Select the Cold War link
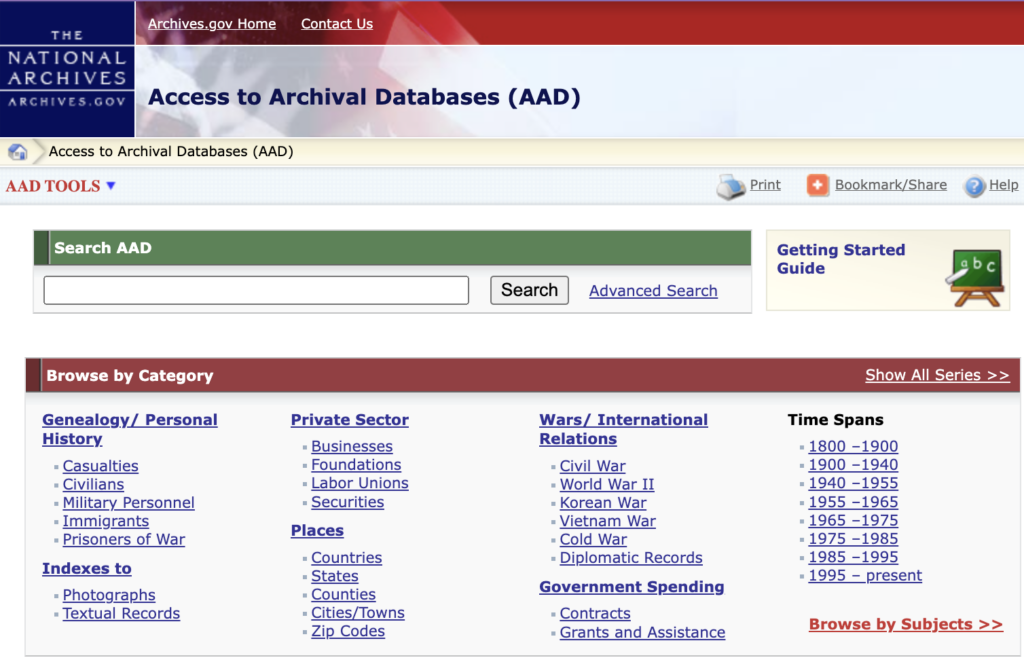The image size is (1024, 660). point(594,539)
